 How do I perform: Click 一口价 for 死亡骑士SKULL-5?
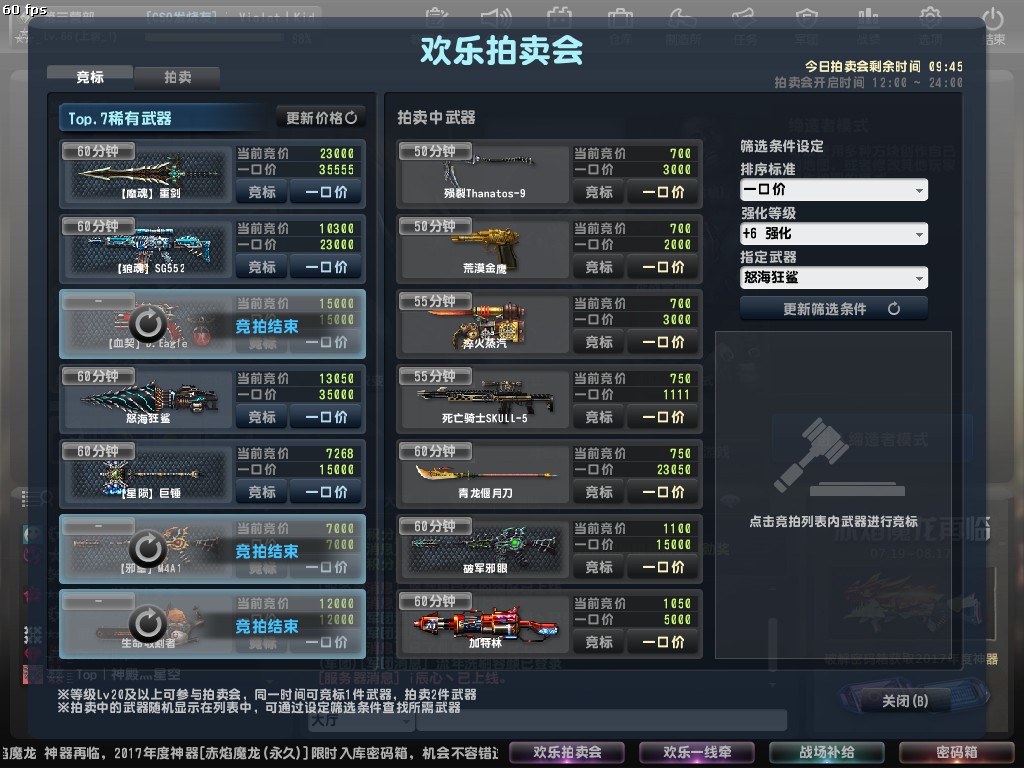(x=663, y=417)
